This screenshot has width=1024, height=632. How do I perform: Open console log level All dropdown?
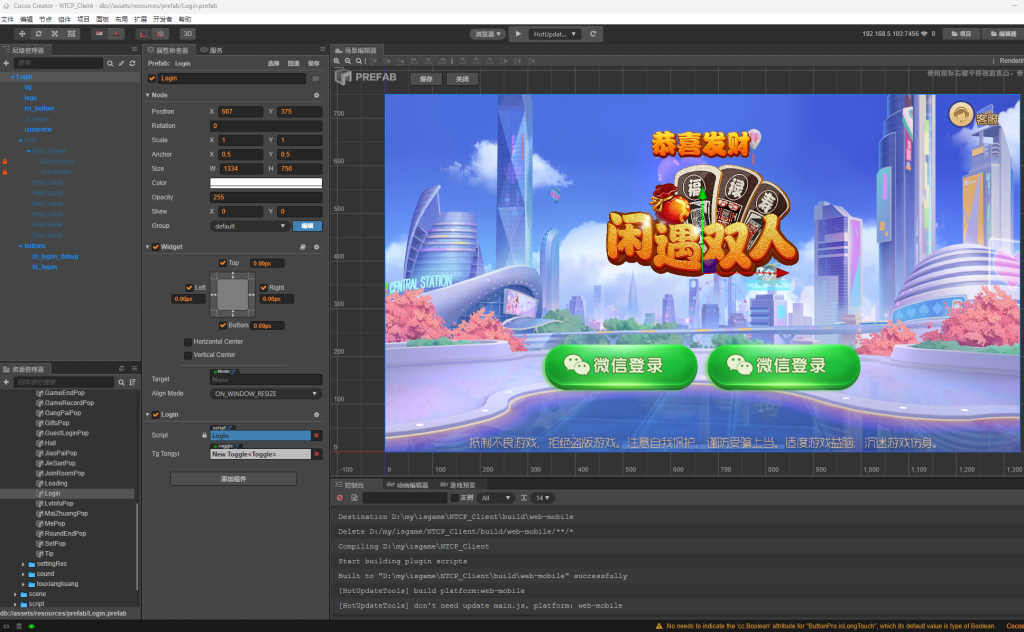point(496,498)
